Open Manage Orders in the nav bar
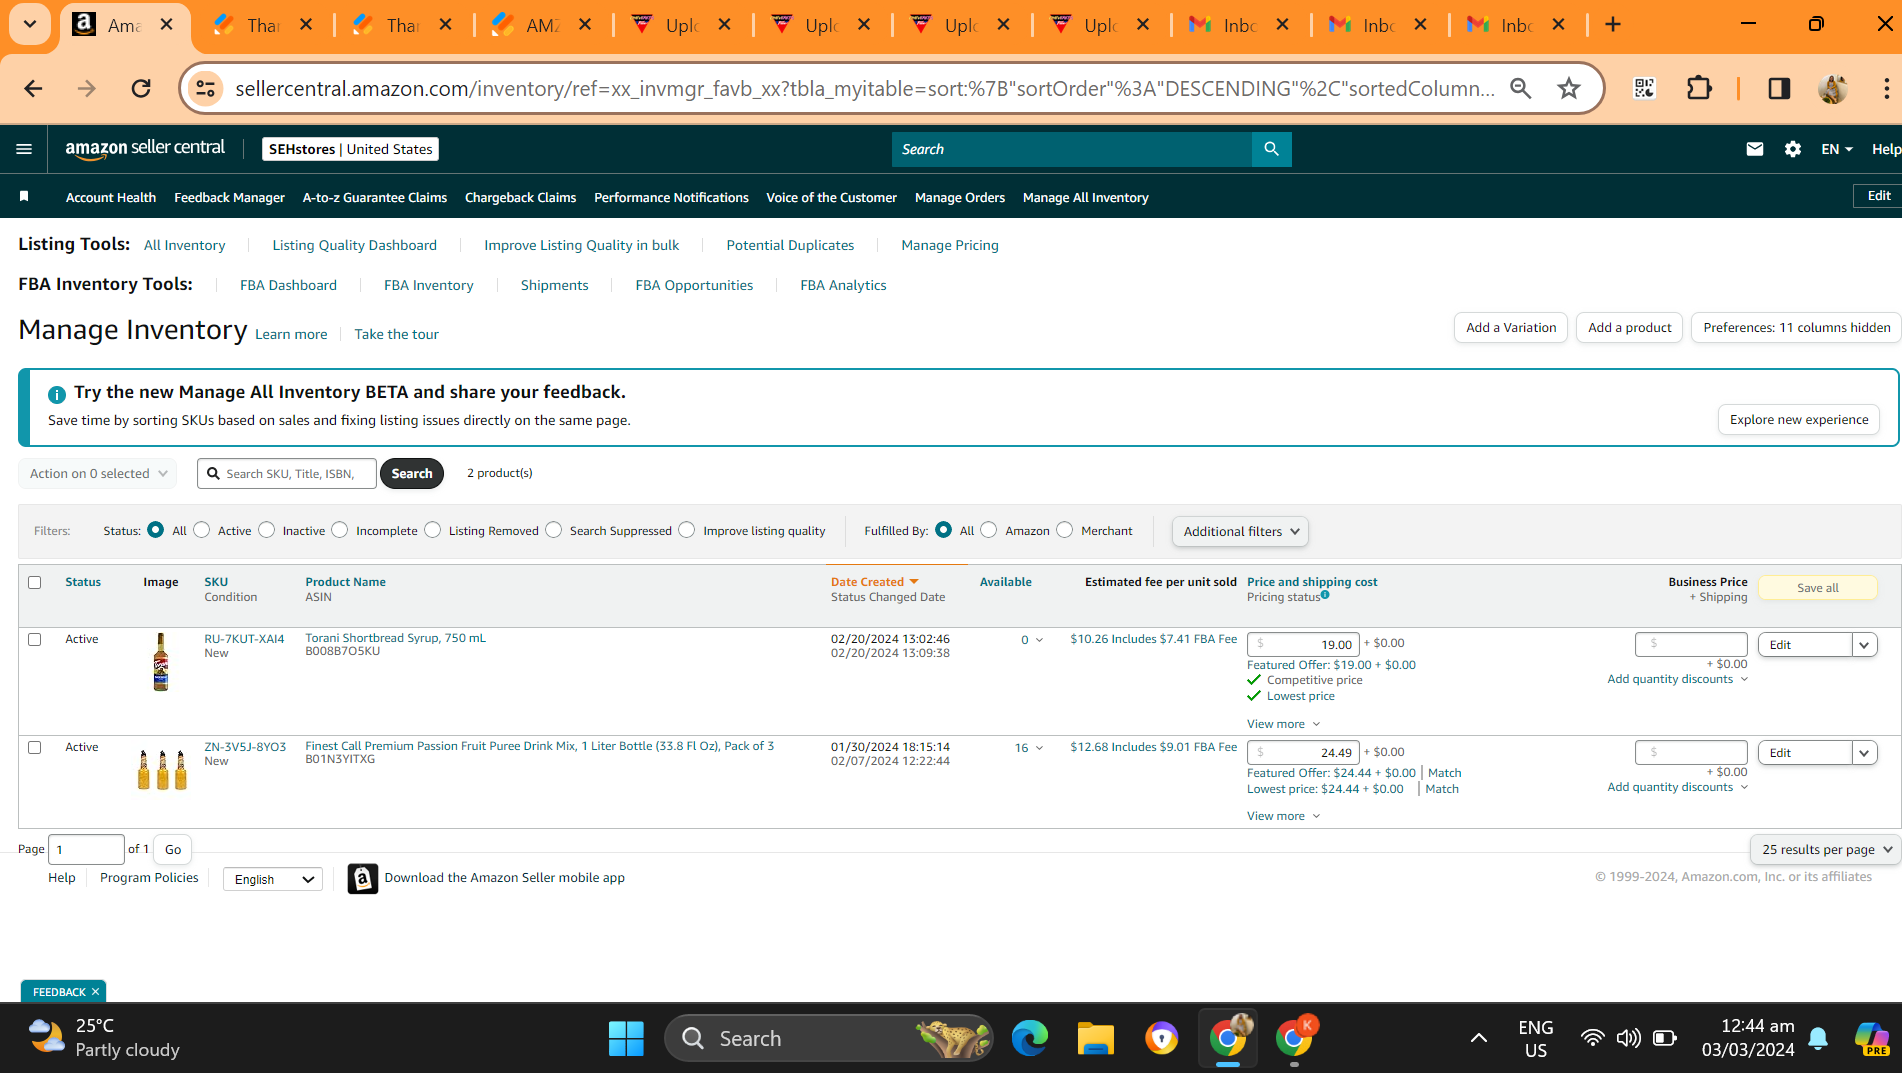The image size is (1902, 1073). click(960, 197)
